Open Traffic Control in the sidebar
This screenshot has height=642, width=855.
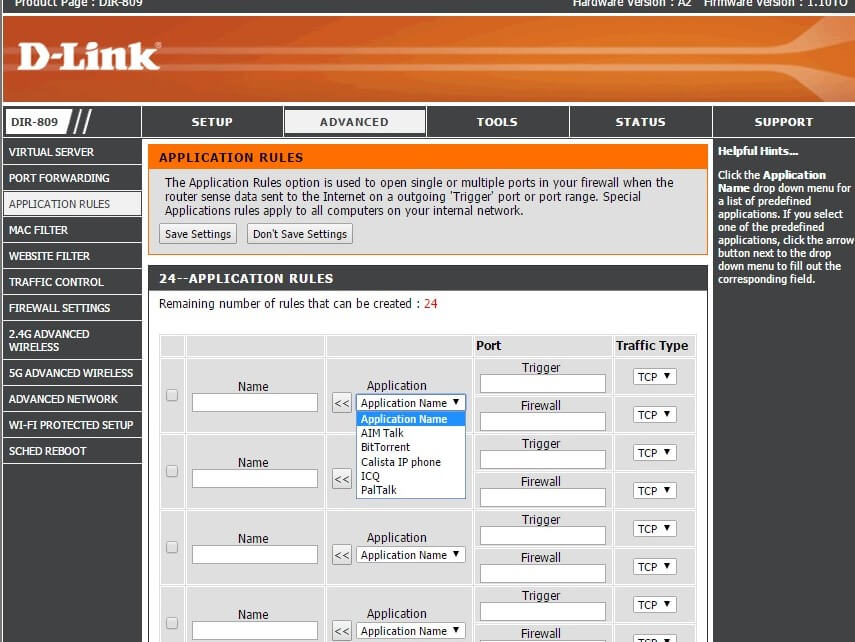pos(72,282)
